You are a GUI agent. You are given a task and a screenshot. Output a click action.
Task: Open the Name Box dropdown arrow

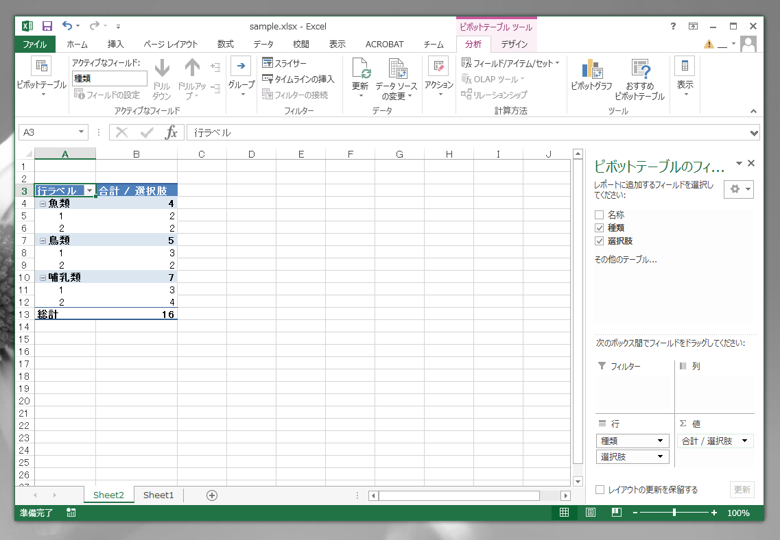coord(81,132)
